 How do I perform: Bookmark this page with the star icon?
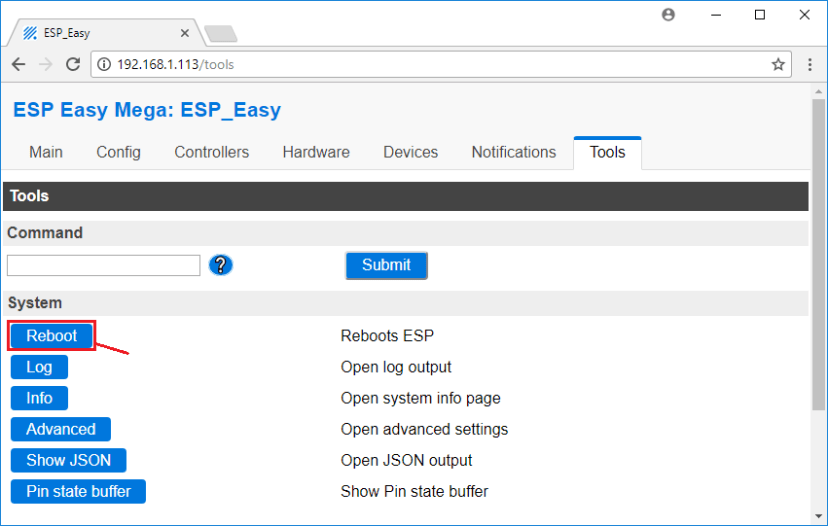778,64
